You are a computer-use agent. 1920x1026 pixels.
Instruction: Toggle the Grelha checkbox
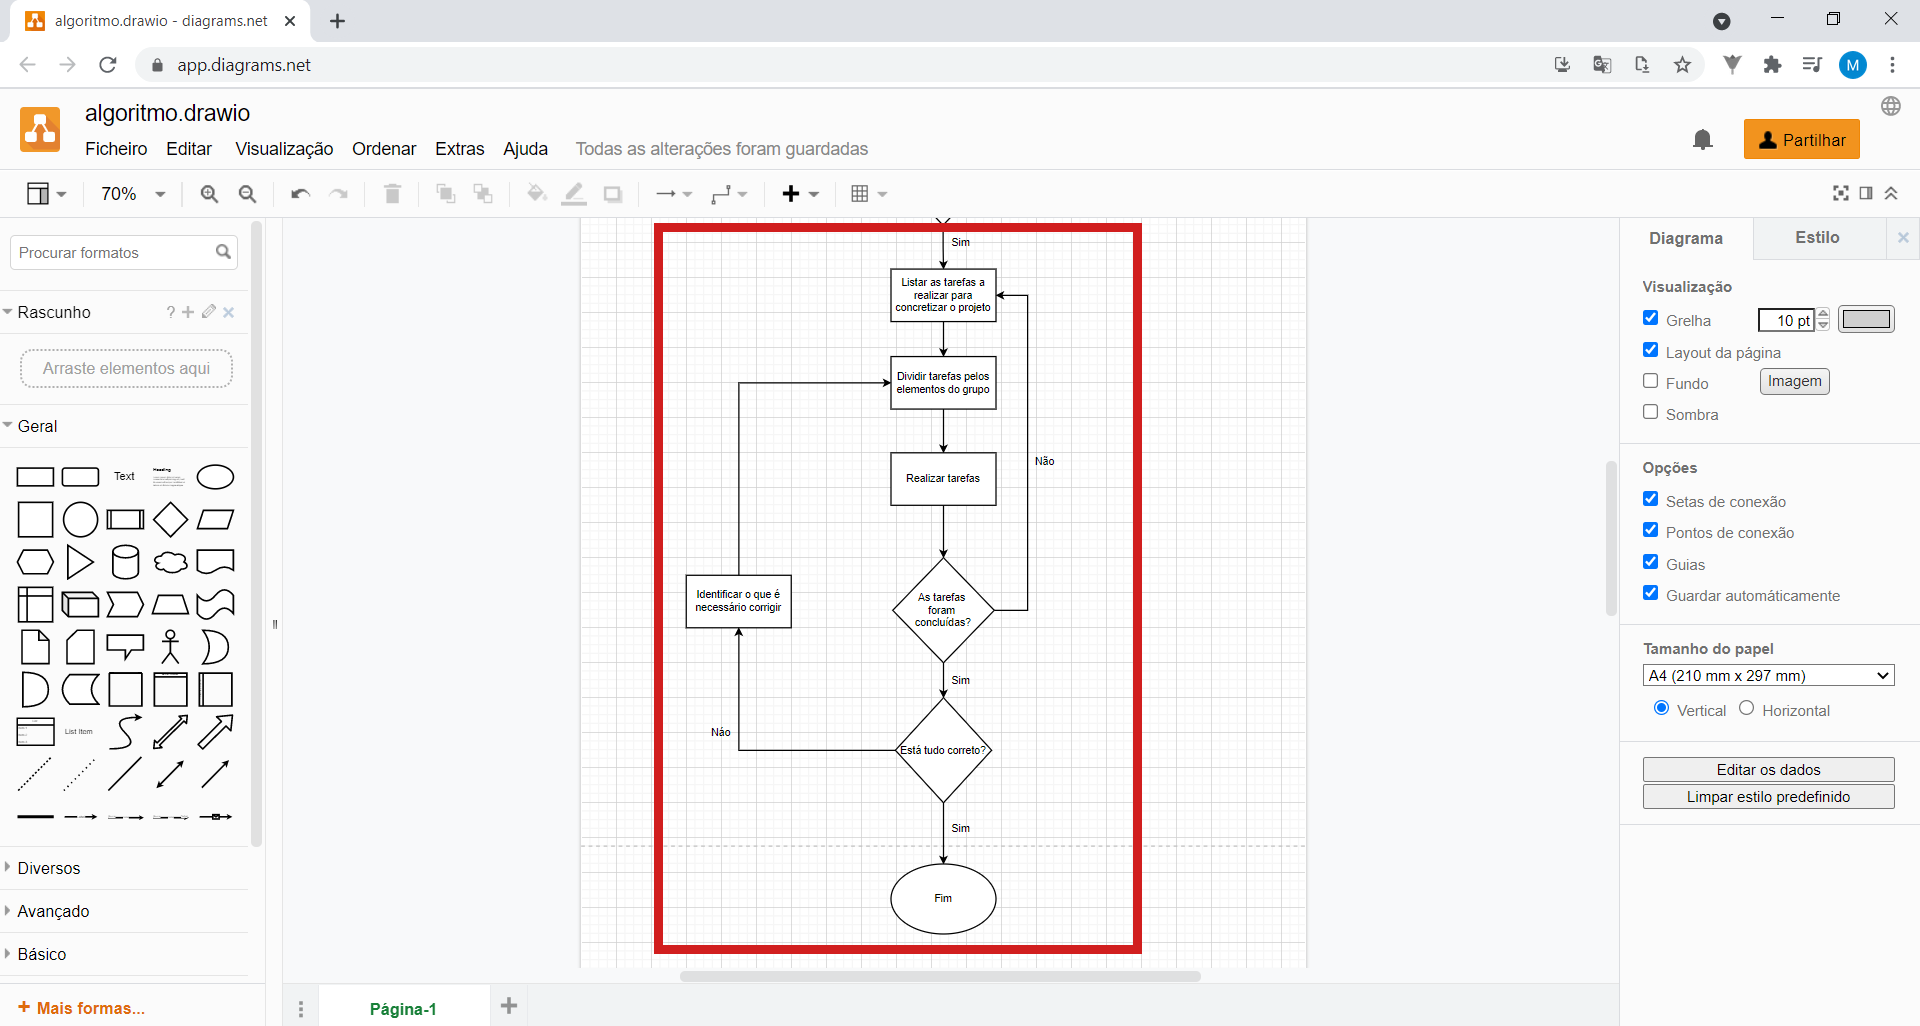point(1651,318)
